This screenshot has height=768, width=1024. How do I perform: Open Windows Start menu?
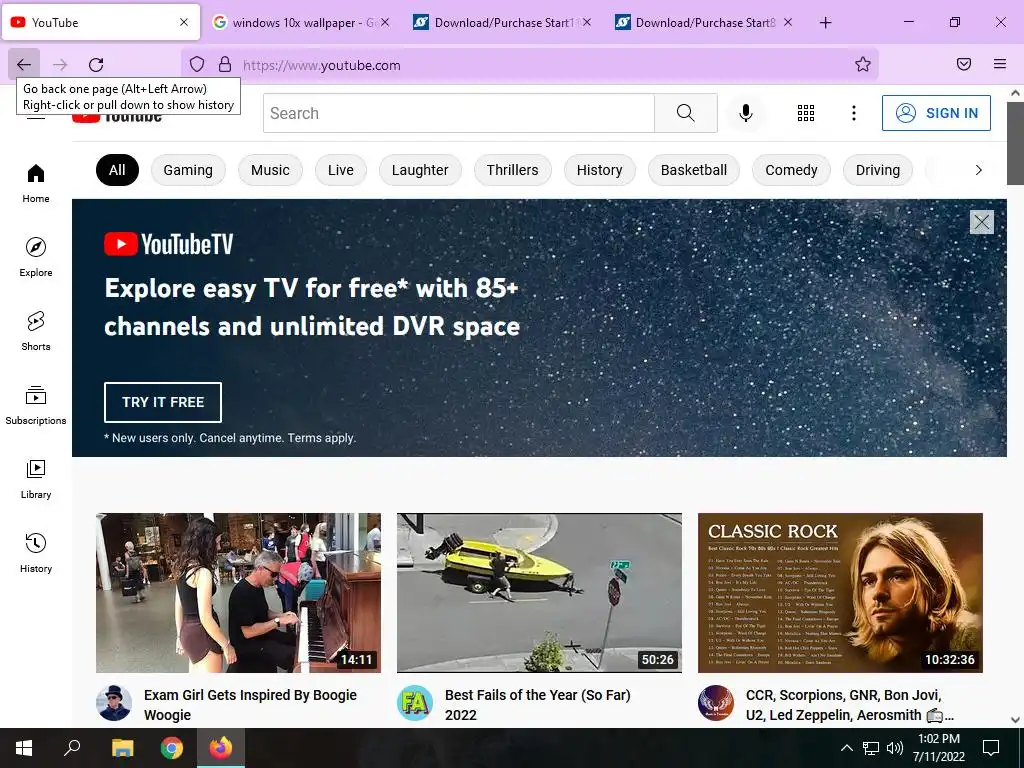[24, 748]
